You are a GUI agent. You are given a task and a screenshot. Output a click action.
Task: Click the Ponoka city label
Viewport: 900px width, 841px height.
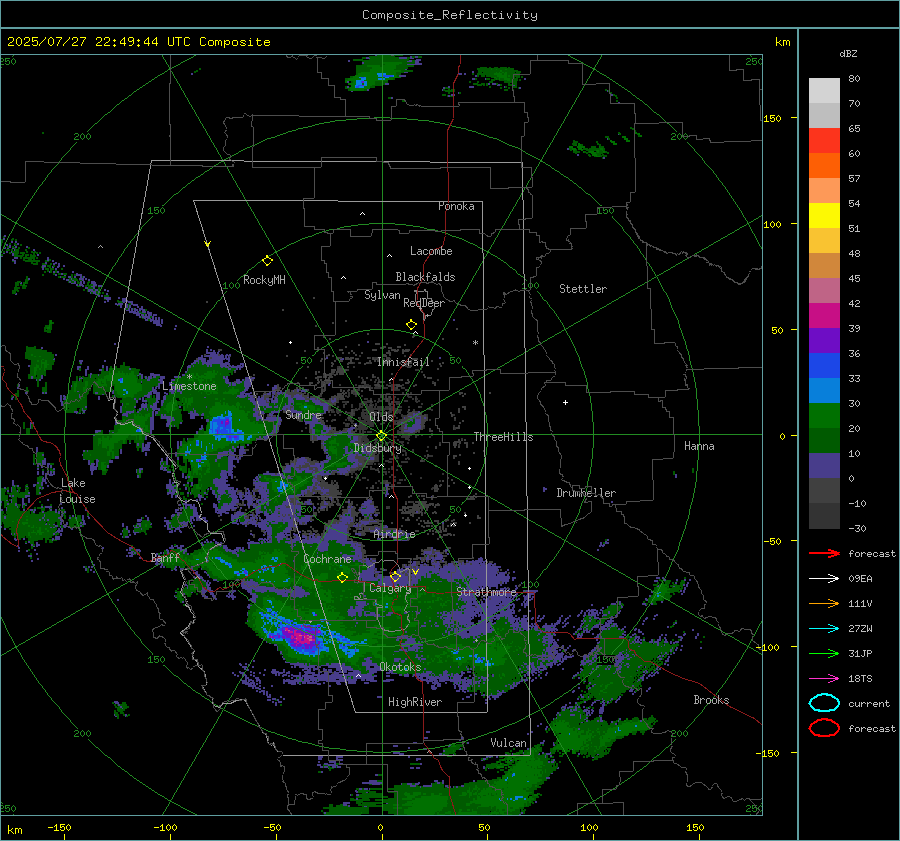(456, 206)
